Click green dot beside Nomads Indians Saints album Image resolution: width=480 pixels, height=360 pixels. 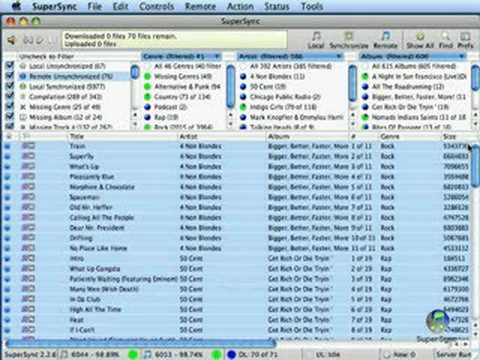coord(365,117)
